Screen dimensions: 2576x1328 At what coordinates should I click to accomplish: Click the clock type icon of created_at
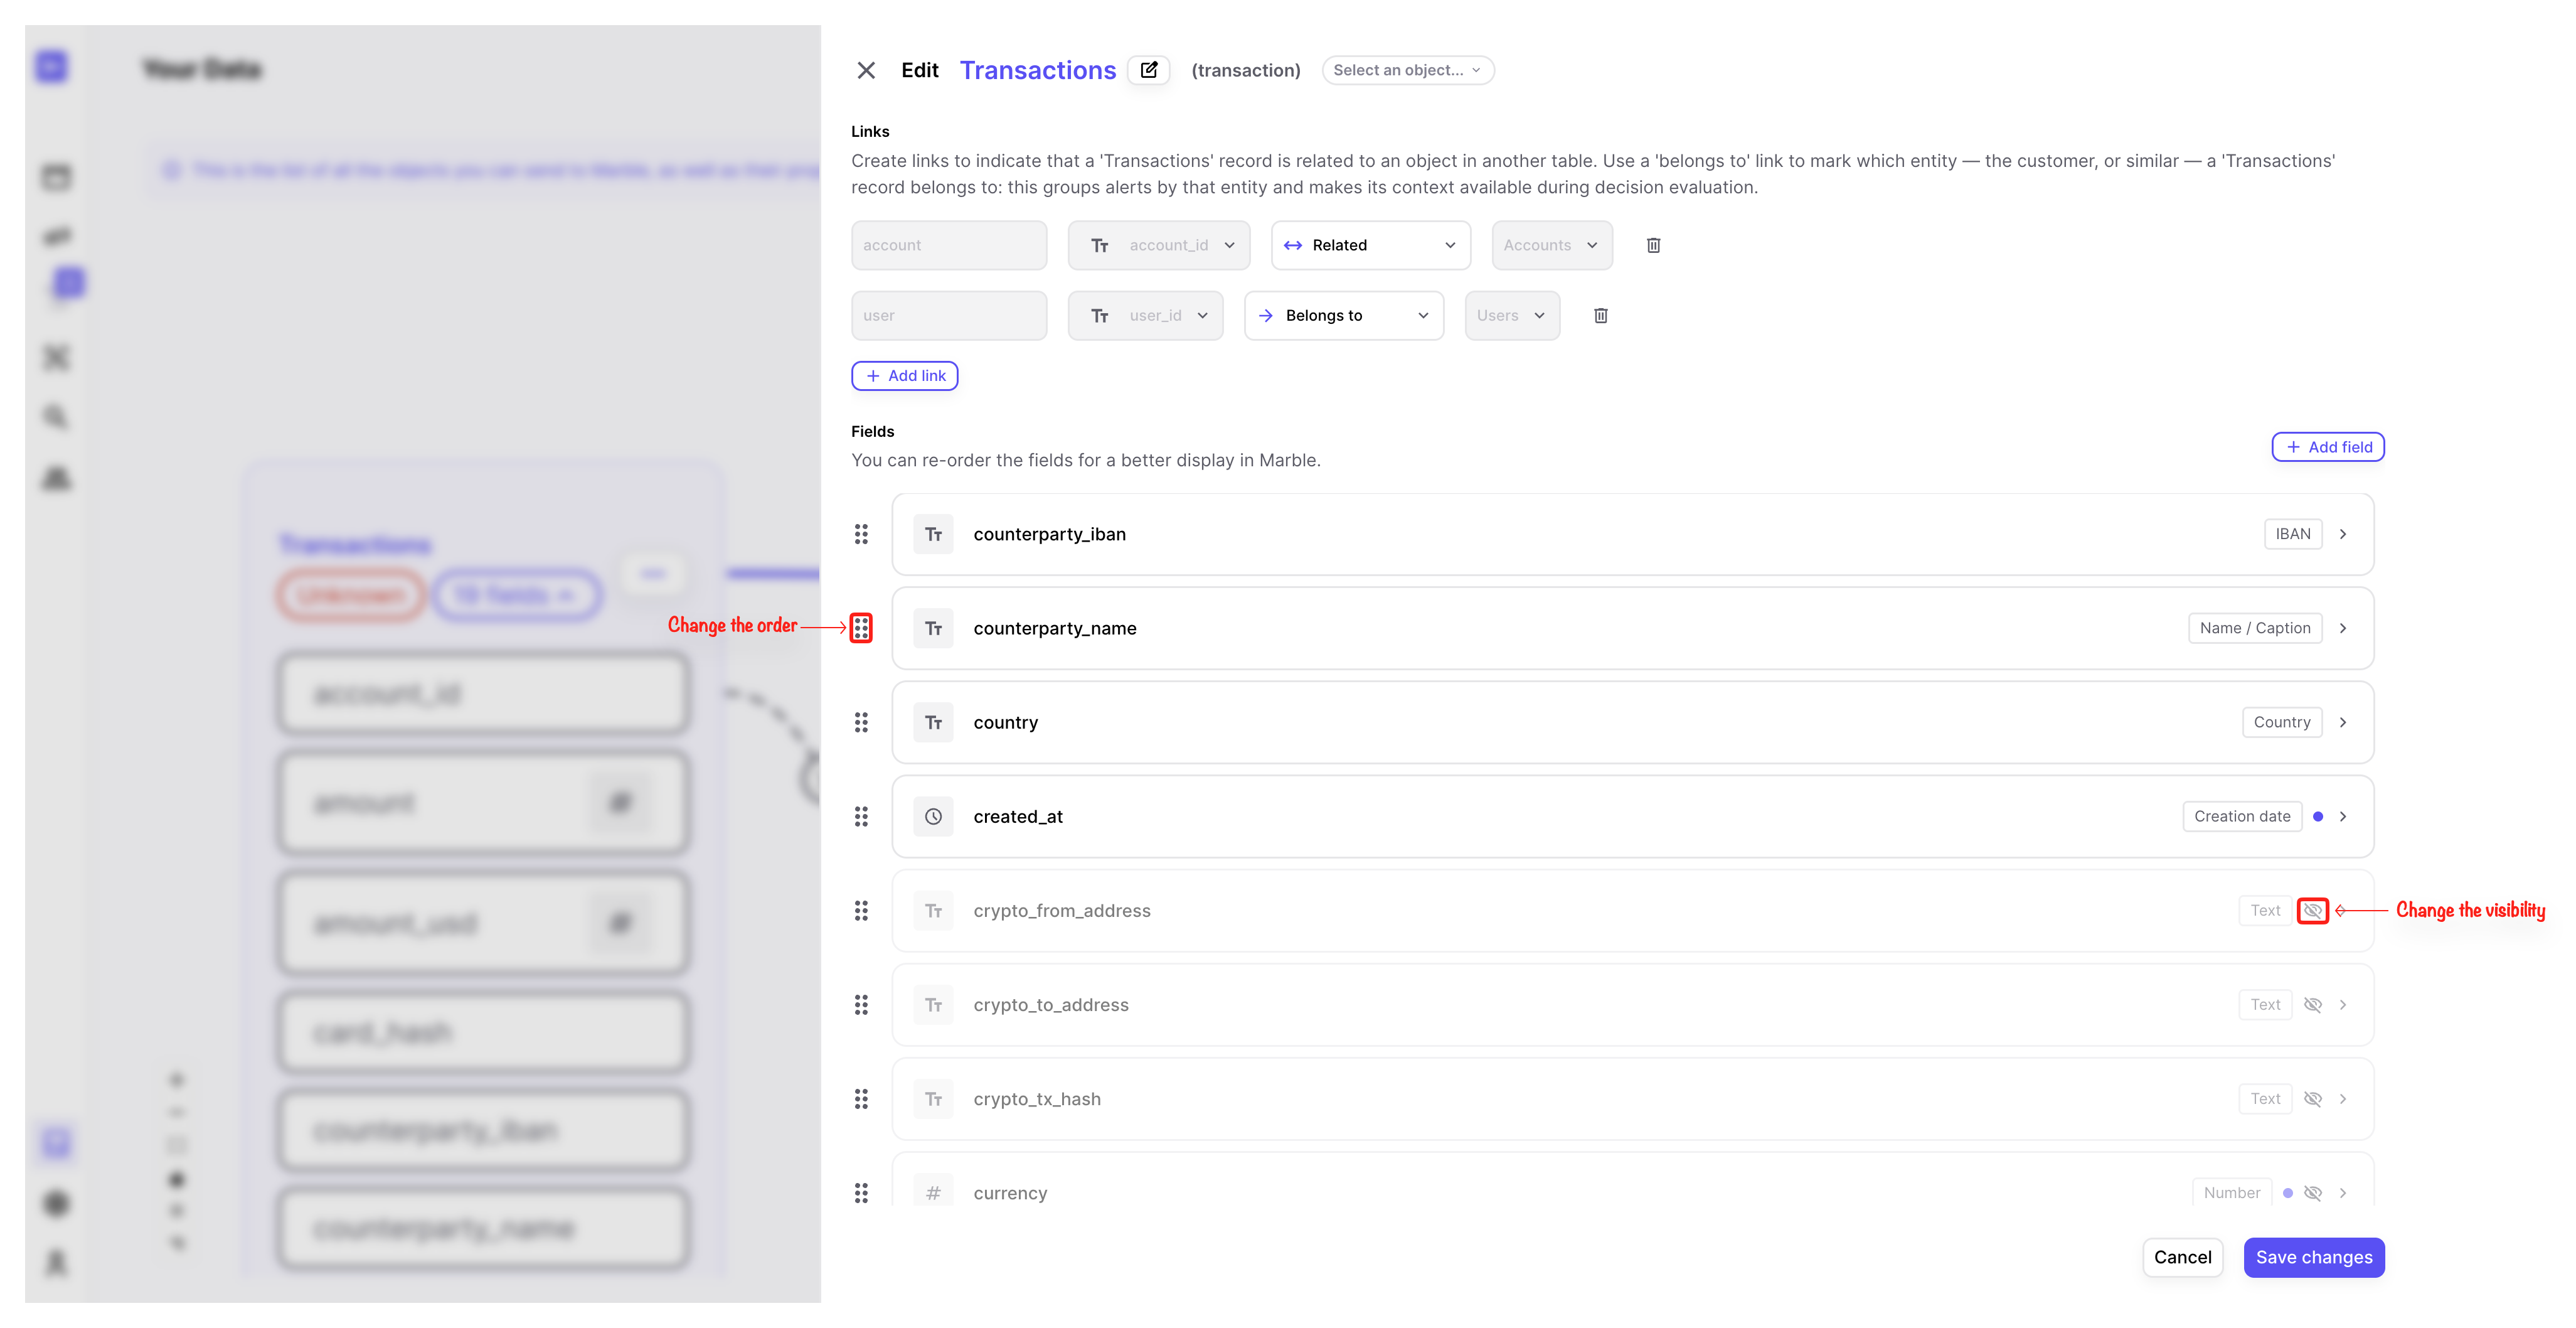933,816
